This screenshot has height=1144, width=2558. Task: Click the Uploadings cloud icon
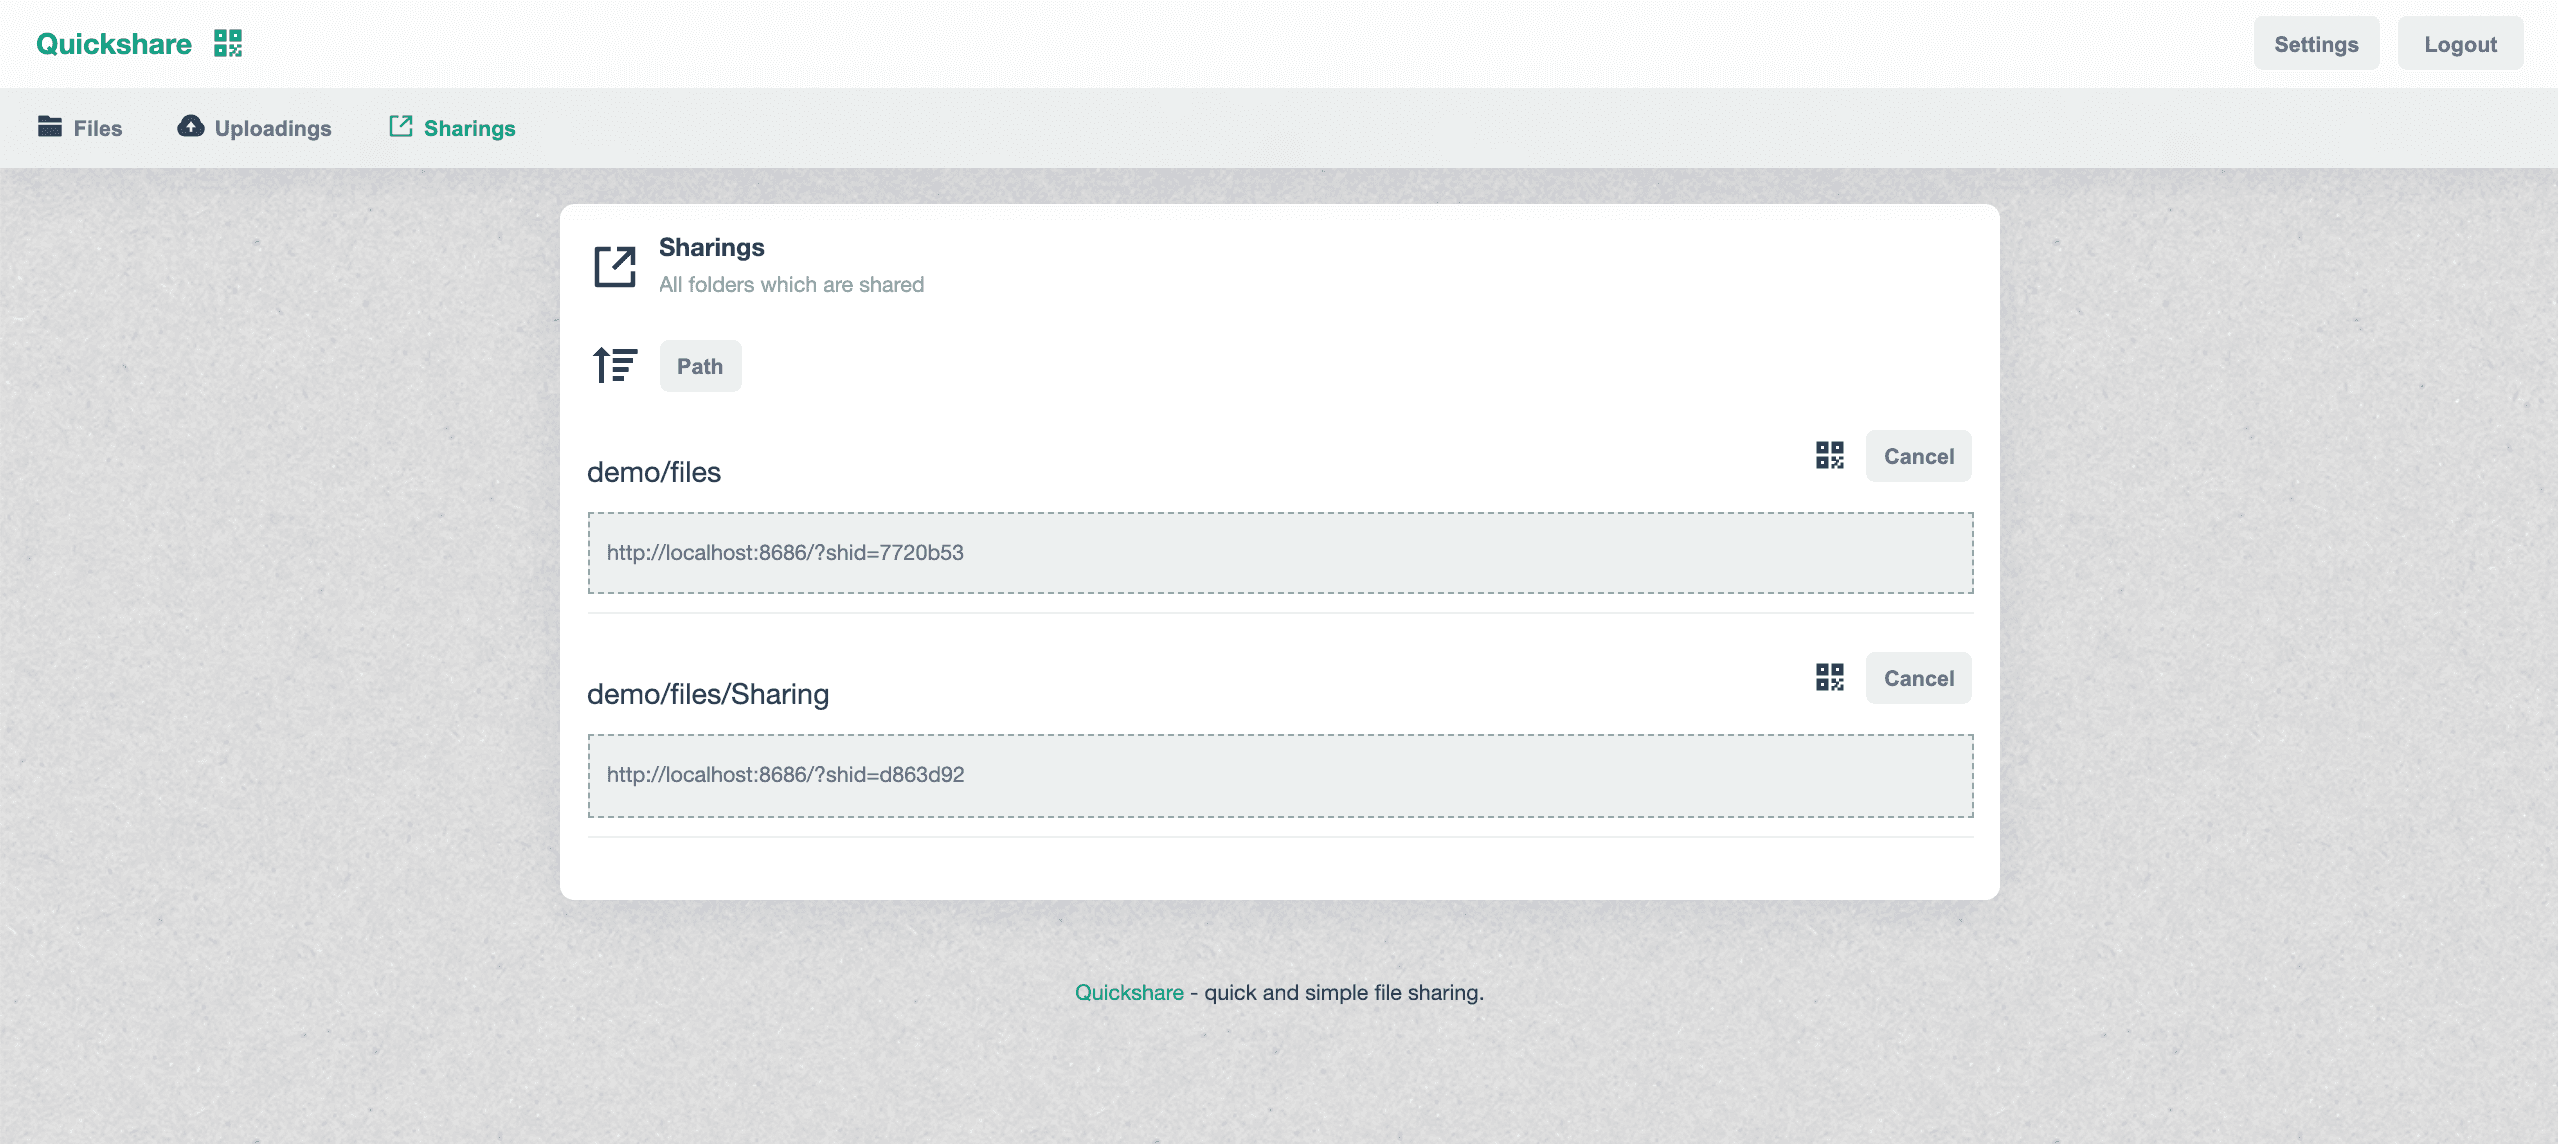[191, 126]
